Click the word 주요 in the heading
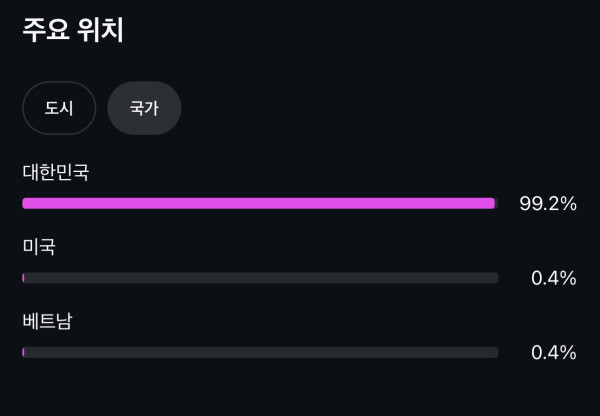Screen dimensions: 600x416 46,29
